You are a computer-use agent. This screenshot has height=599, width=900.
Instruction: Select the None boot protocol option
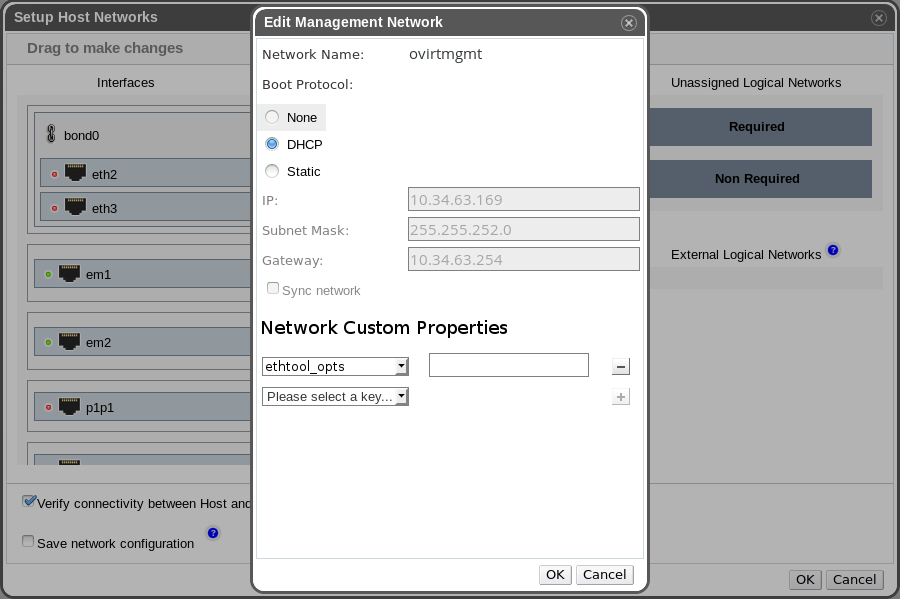(272, 117)
